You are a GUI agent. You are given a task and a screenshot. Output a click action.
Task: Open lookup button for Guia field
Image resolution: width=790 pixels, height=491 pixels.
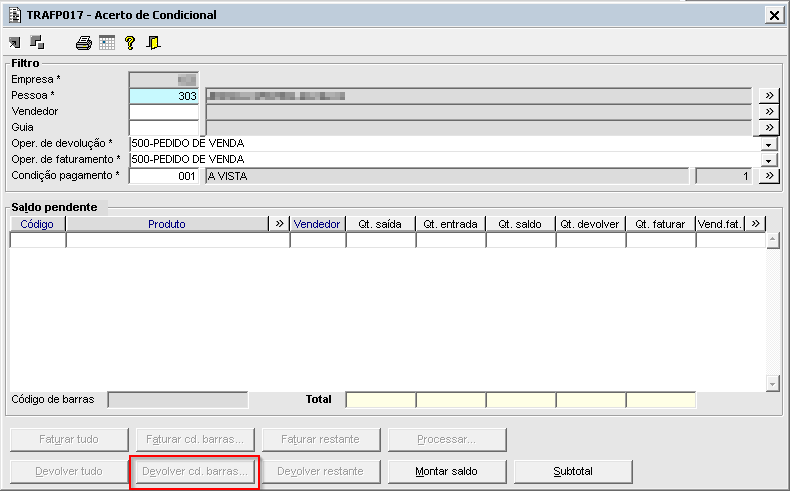click(x=769, y=127)
